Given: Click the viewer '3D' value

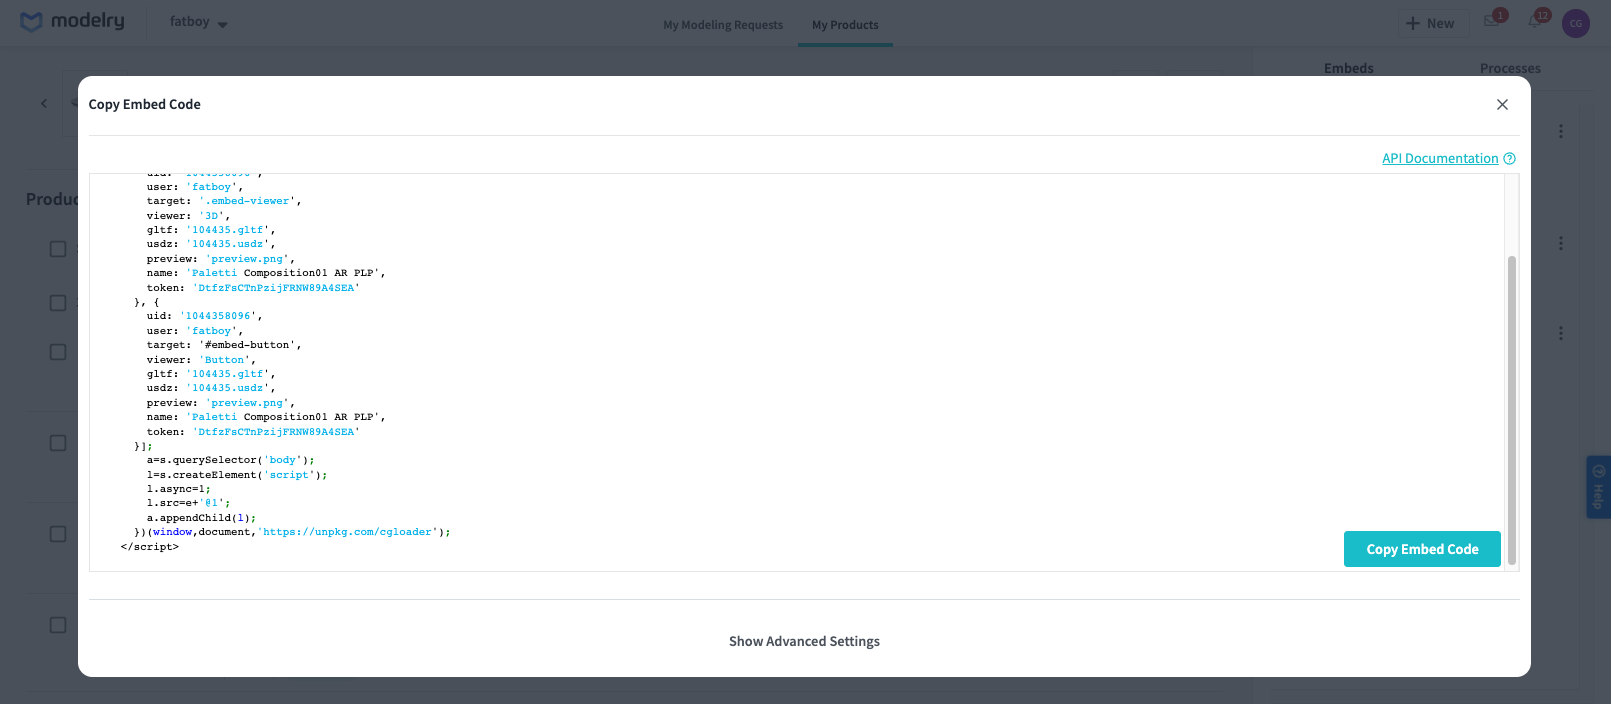Looking at the screenshot, I should coord(212,216).
